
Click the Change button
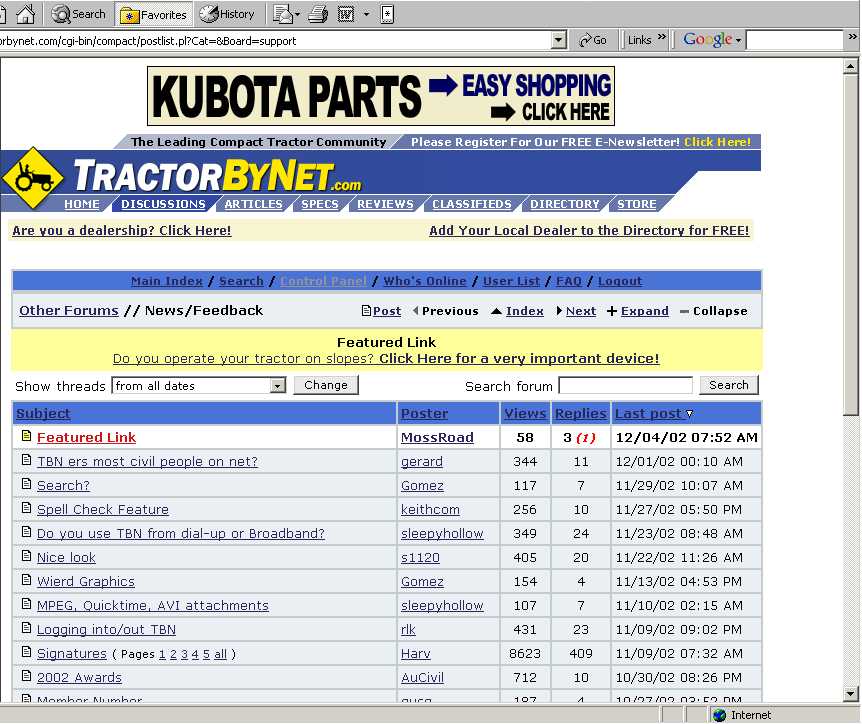pos(326,385)
